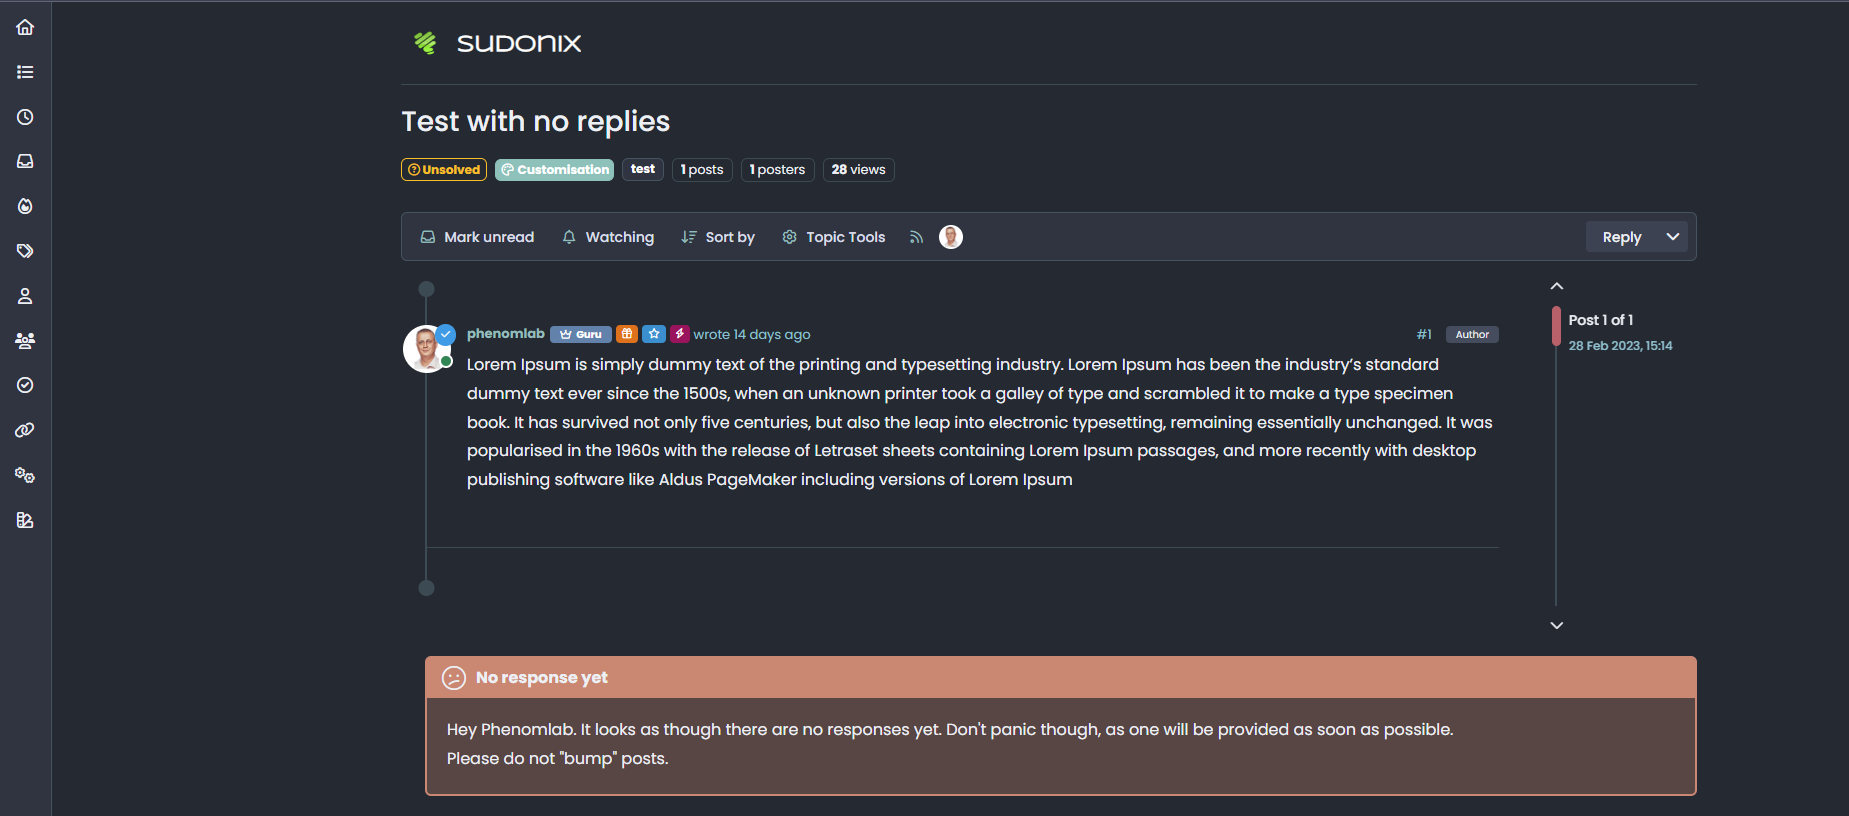Open the phenomlab username link
This screenshot has height=816, width=1849.
tap(506, 334)
